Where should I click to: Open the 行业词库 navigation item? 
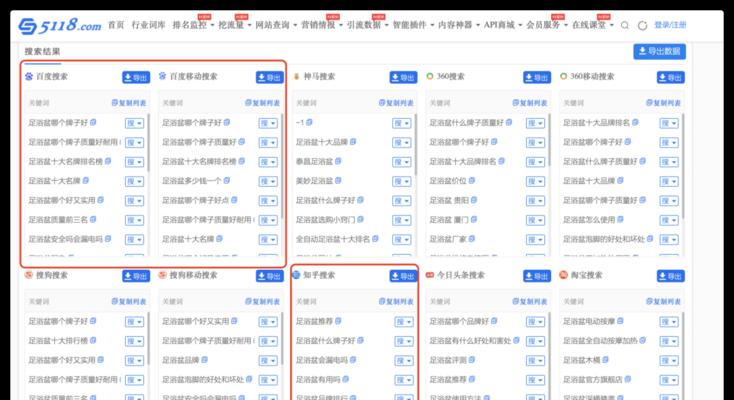[148, 25]
